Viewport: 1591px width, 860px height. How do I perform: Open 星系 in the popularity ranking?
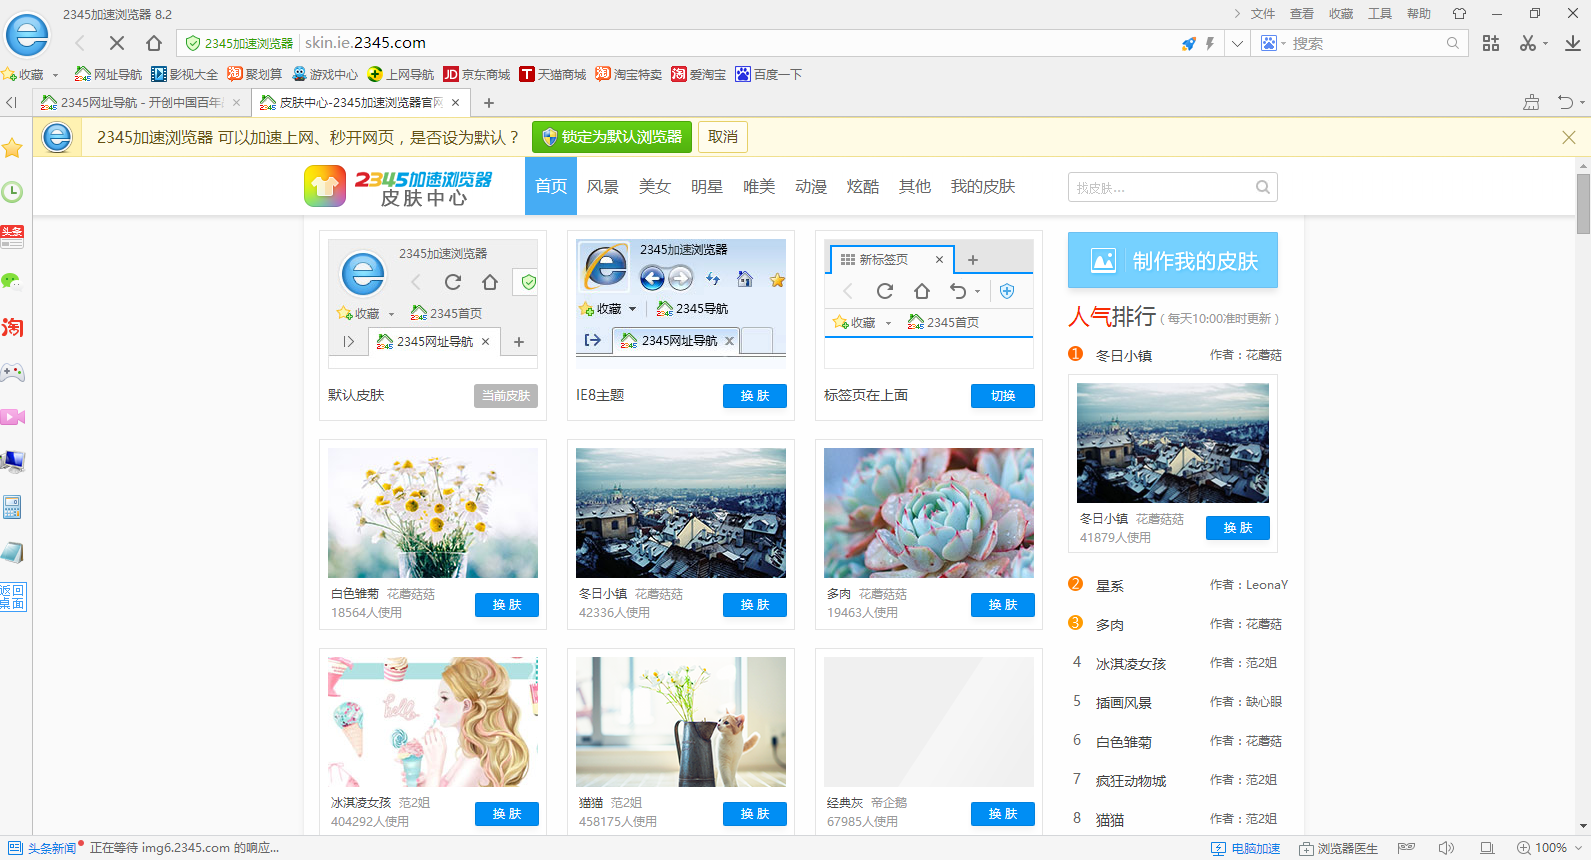(1110, 586)
